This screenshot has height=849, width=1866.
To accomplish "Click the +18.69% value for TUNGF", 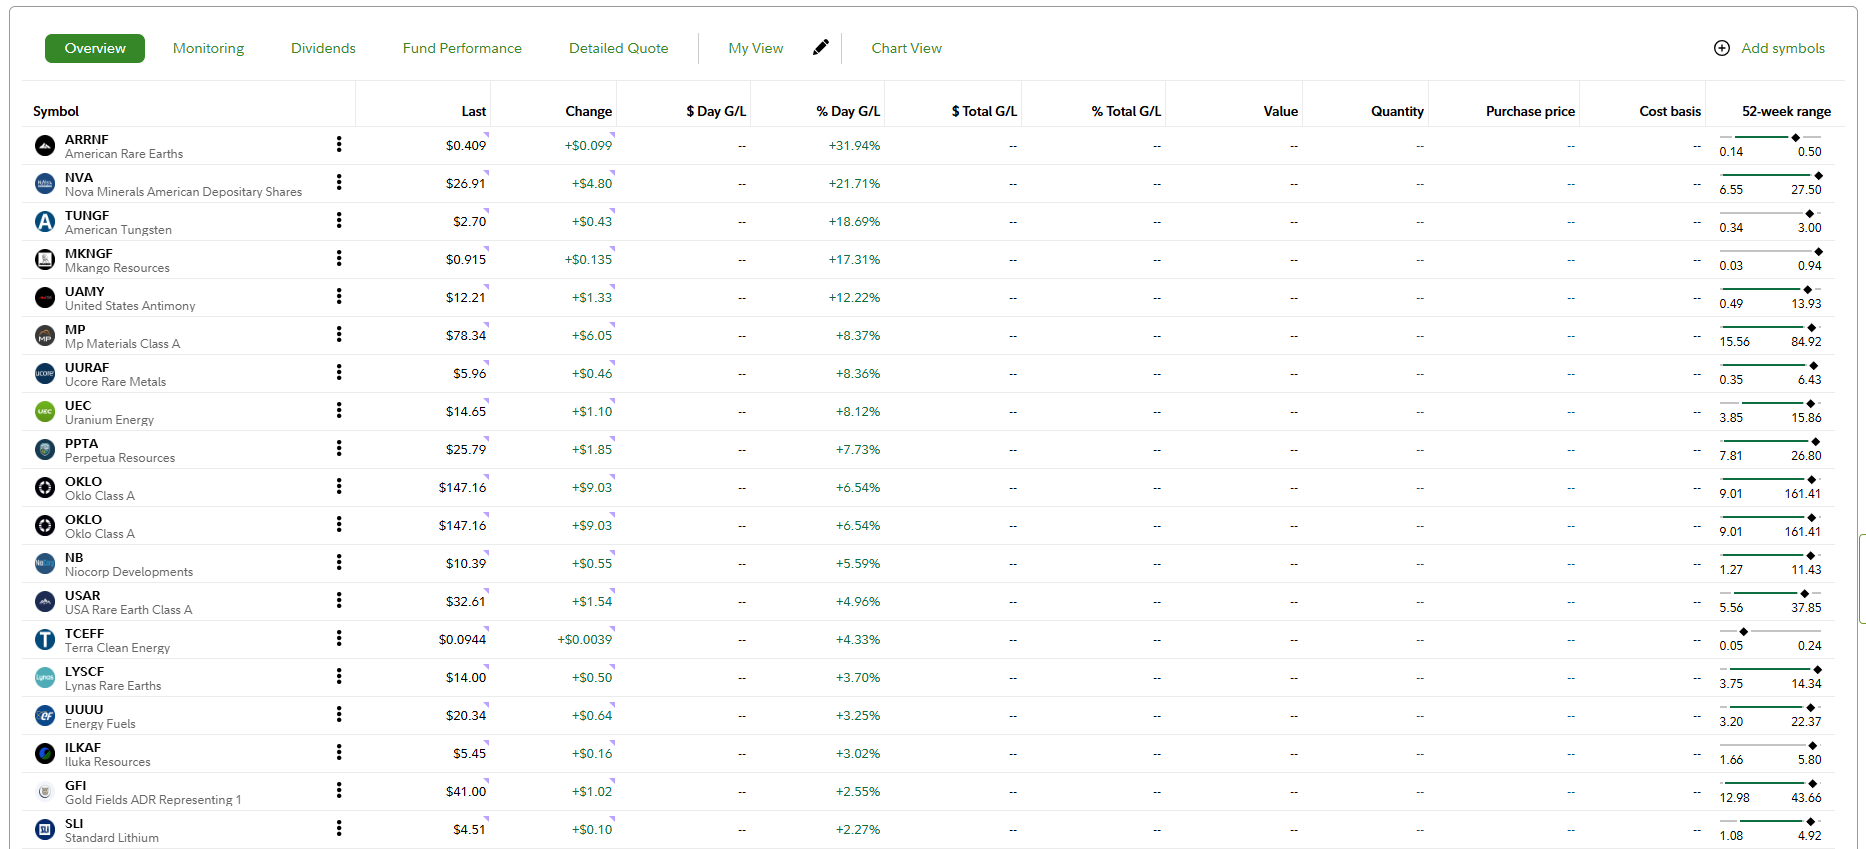I will coord(854,221).
